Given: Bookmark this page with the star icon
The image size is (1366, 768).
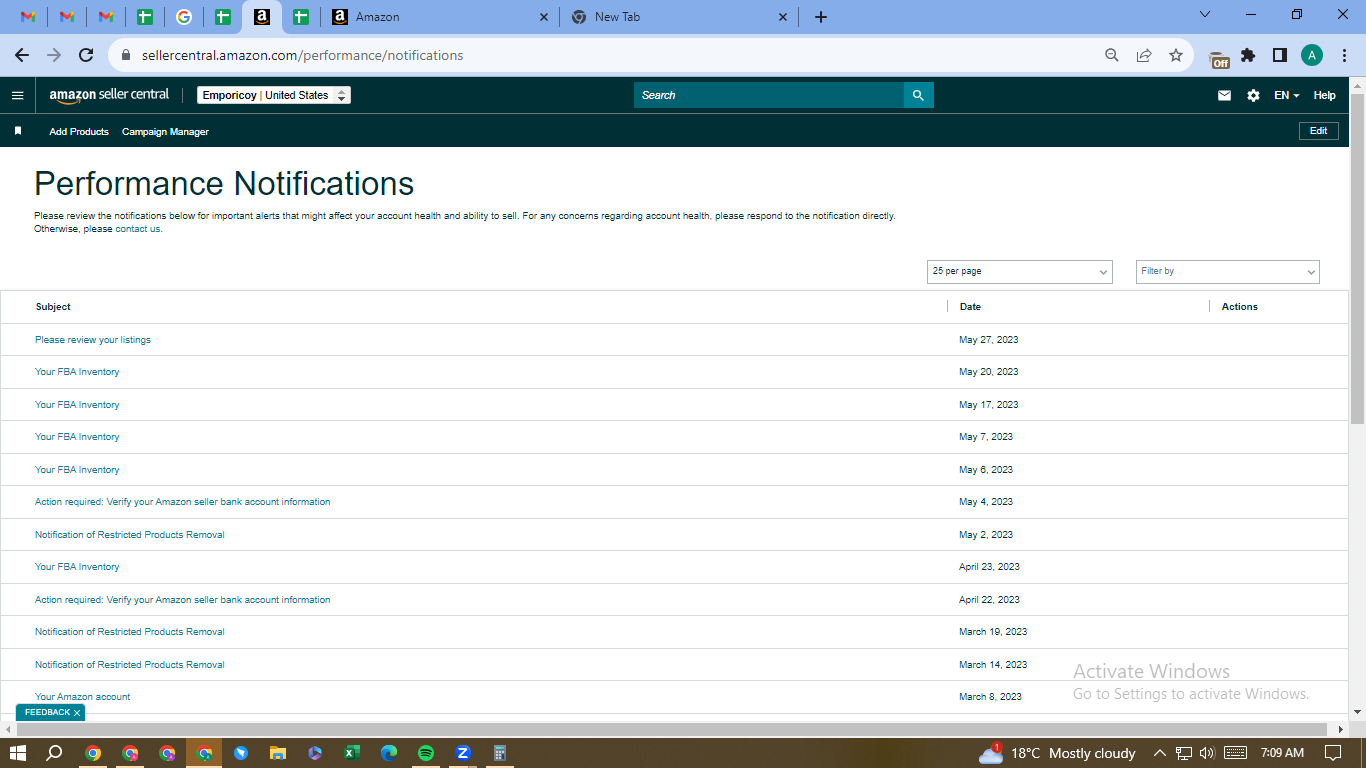Looking at the screenshot, I should click(x=1176, y=55).
